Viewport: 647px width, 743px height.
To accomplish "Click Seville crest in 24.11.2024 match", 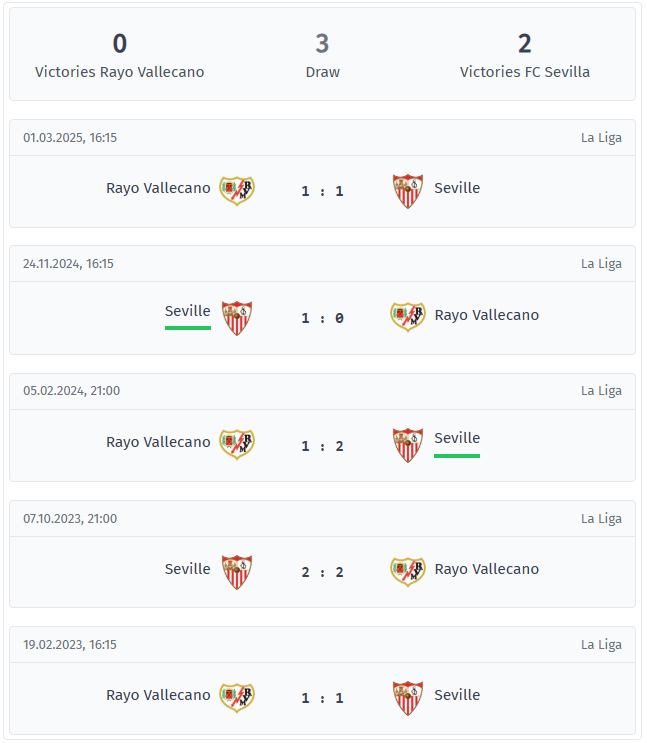I will [237, 317].
